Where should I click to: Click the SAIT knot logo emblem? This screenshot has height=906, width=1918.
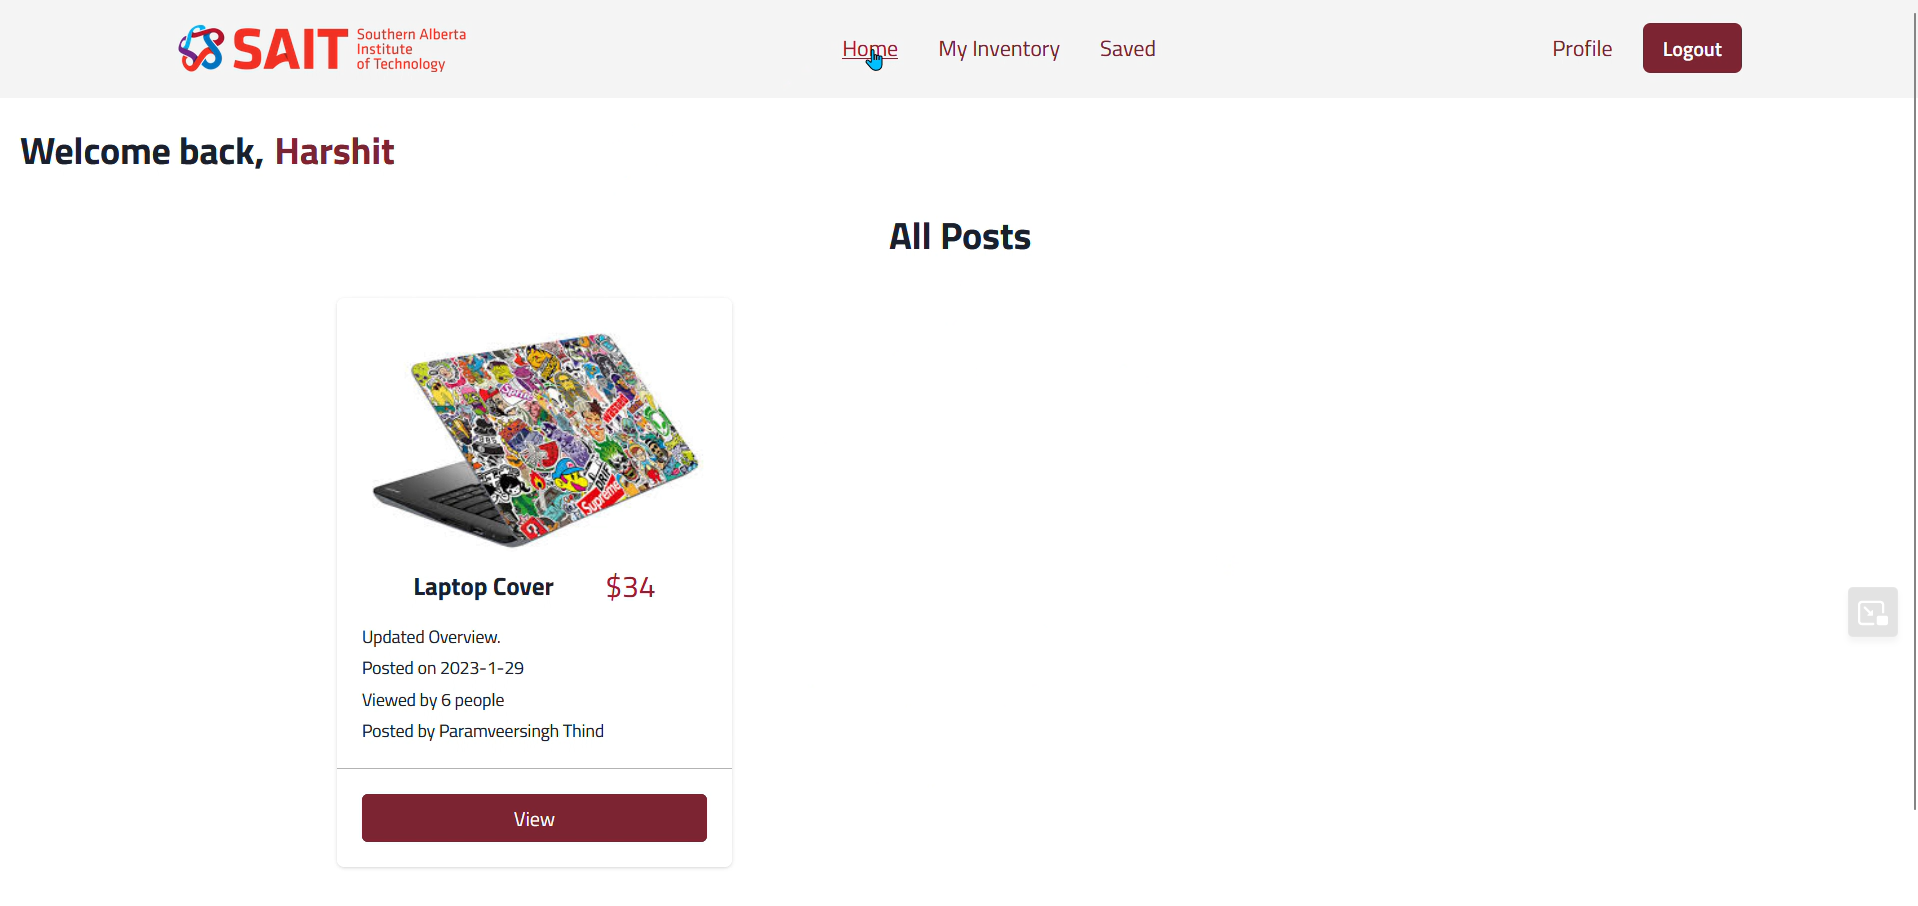(201, 48)
